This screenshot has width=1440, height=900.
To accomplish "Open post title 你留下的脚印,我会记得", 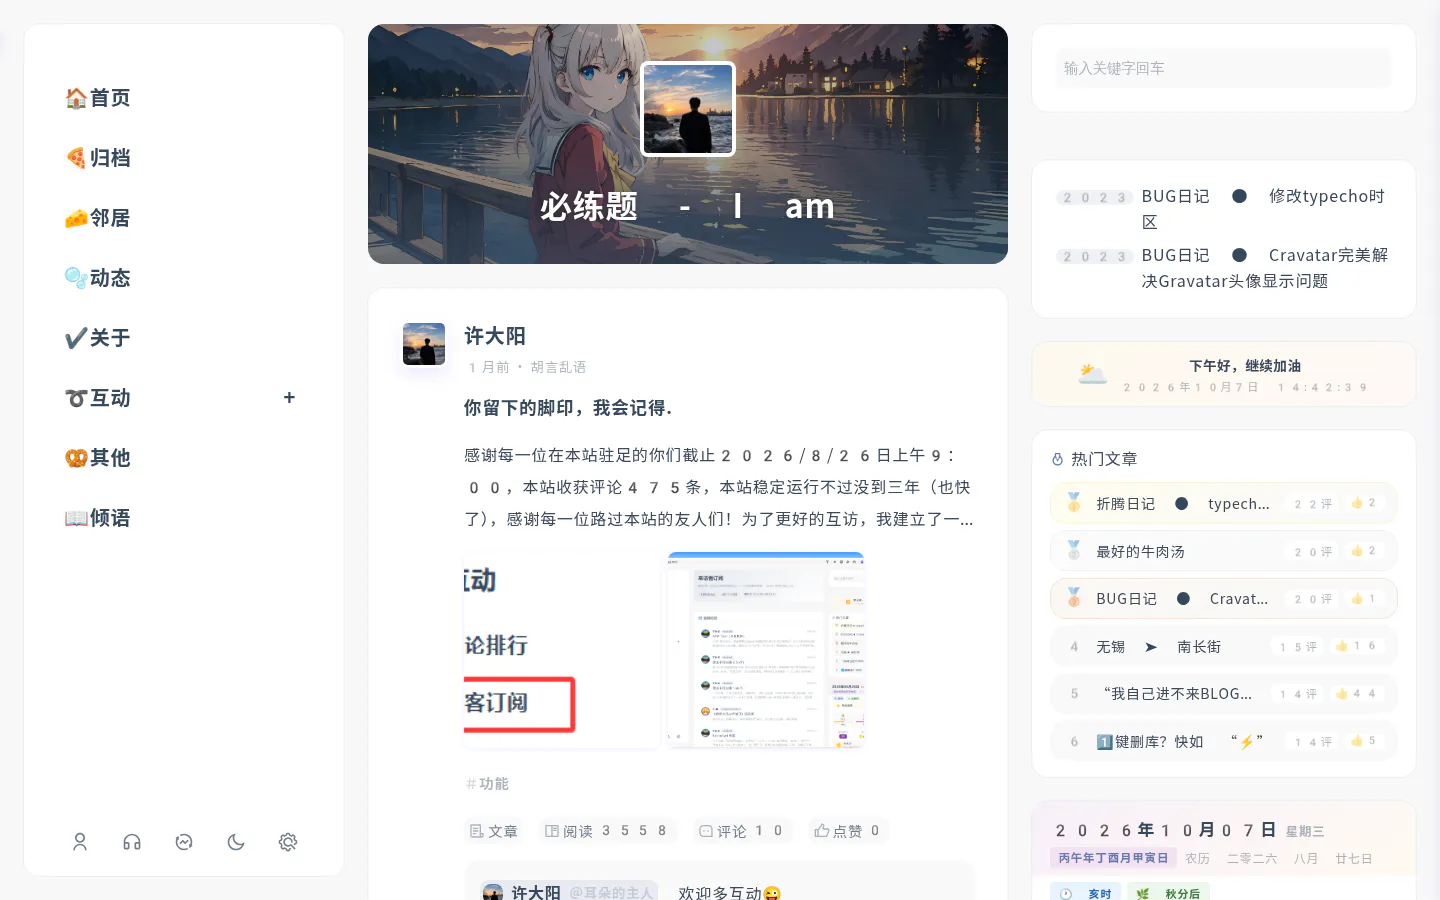I will 568,408.
